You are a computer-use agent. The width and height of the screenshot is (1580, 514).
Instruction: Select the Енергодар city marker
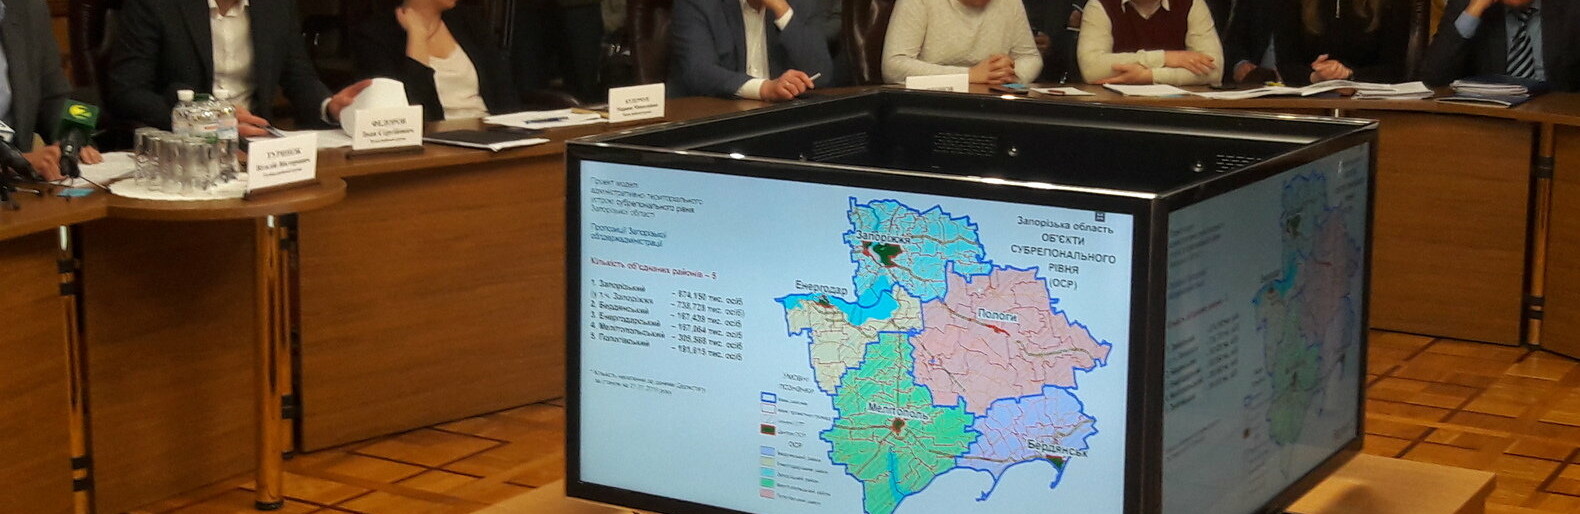click(823, 298)
